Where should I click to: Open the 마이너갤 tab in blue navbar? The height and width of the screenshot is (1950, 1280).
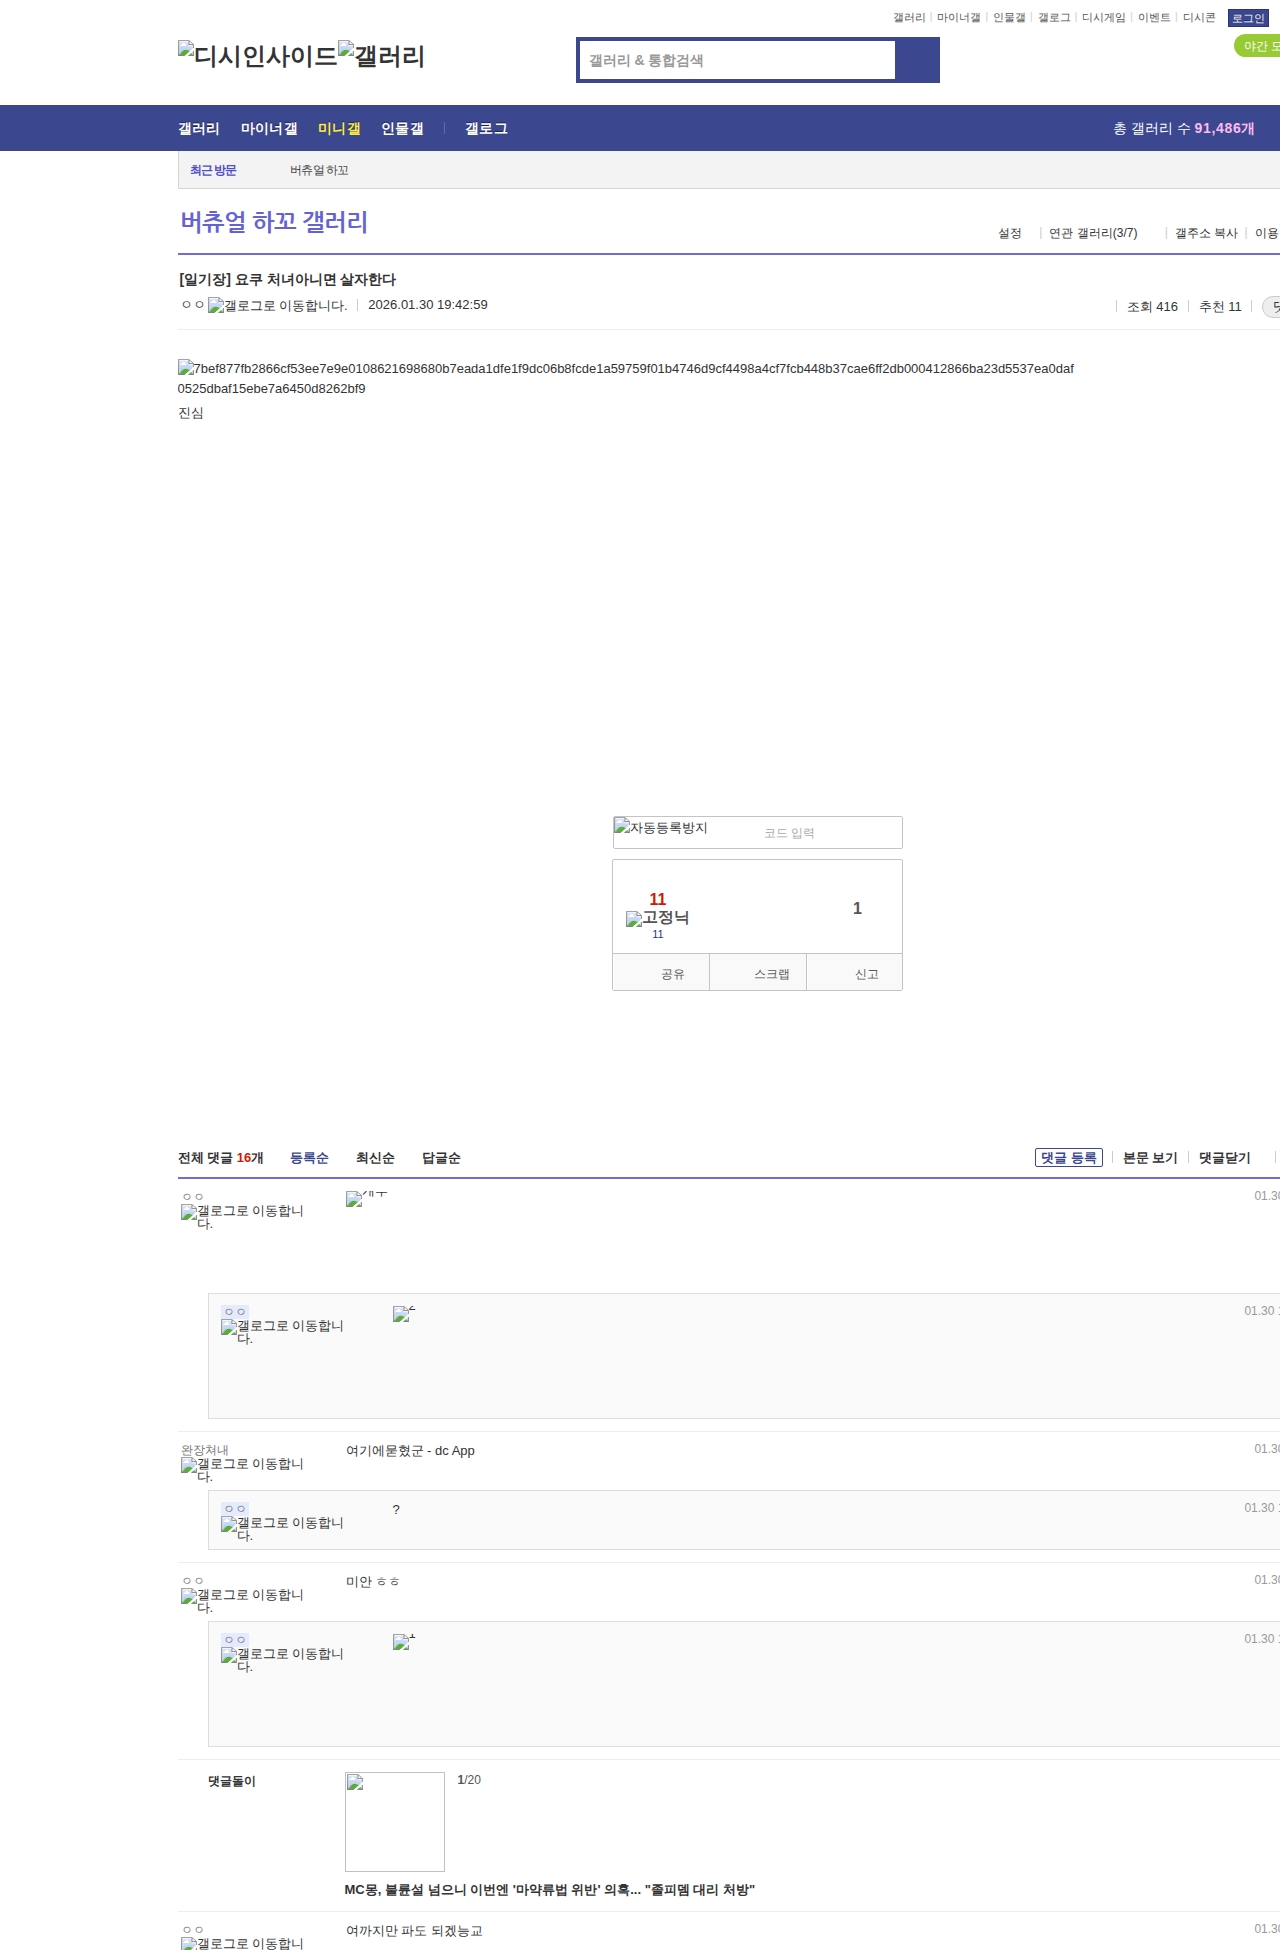269,129
